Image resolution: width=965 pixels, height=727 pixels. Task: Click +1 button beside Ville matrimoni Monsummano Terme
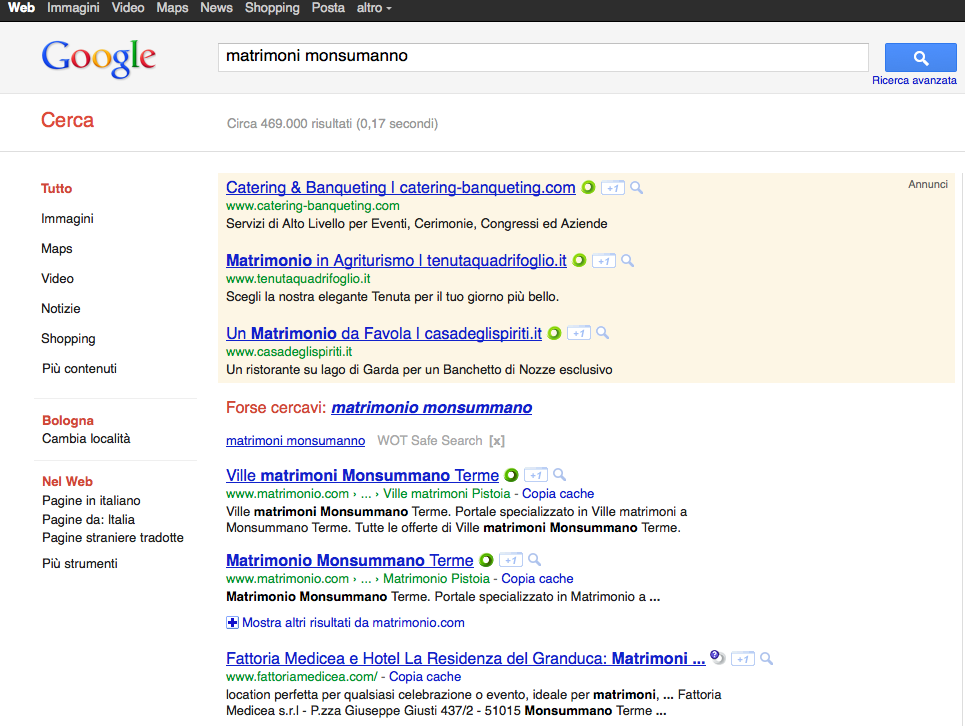[535, 475]
